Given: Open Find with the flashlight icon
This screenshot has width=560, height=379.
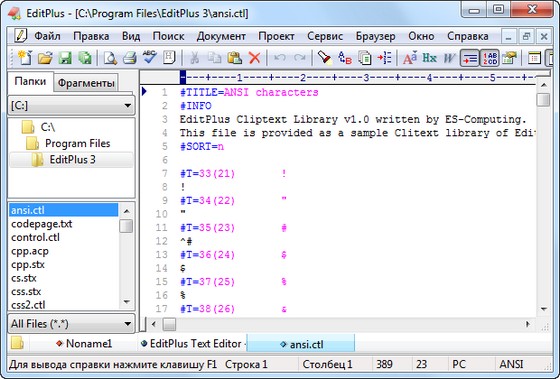Looking at the screenshot, I should (325, 58).
